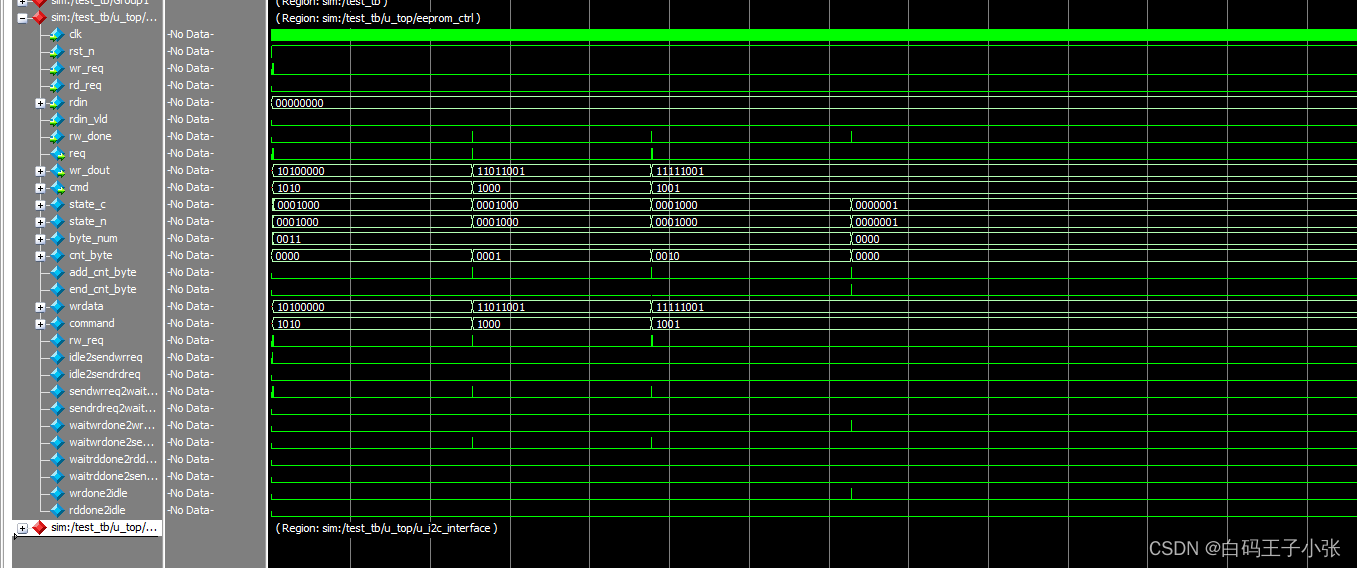
Task: Select the sendwrreq2wait signal diamond icon
Action: pos(57,391)
